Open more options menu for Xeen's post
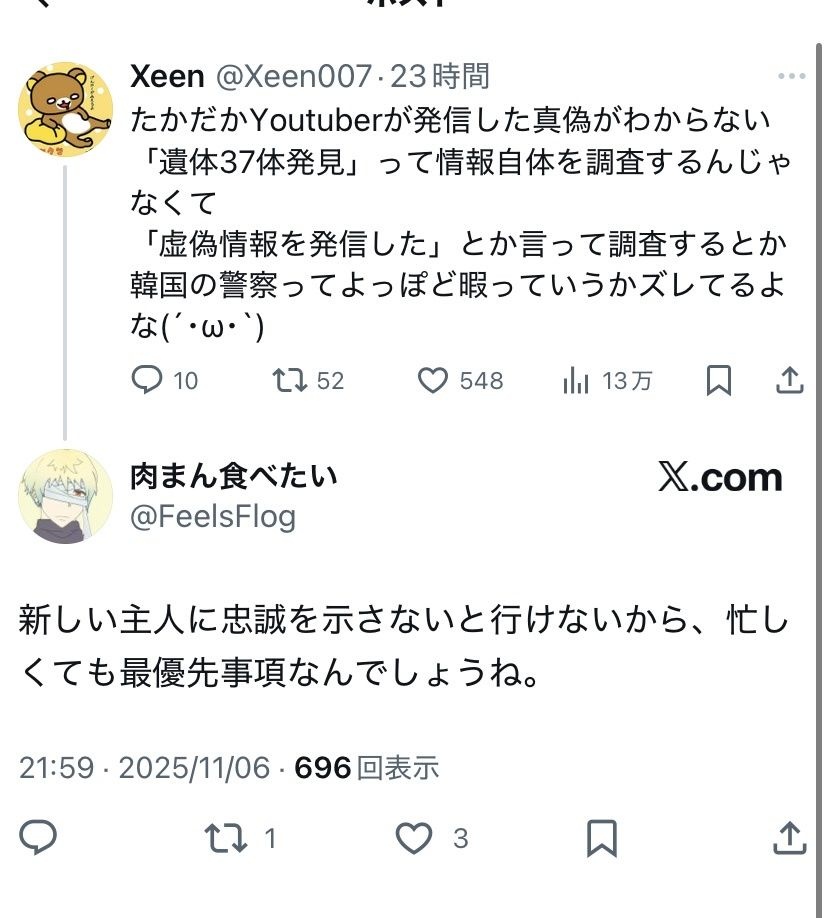Screen dimensions: 828x918 pos(791,76)
